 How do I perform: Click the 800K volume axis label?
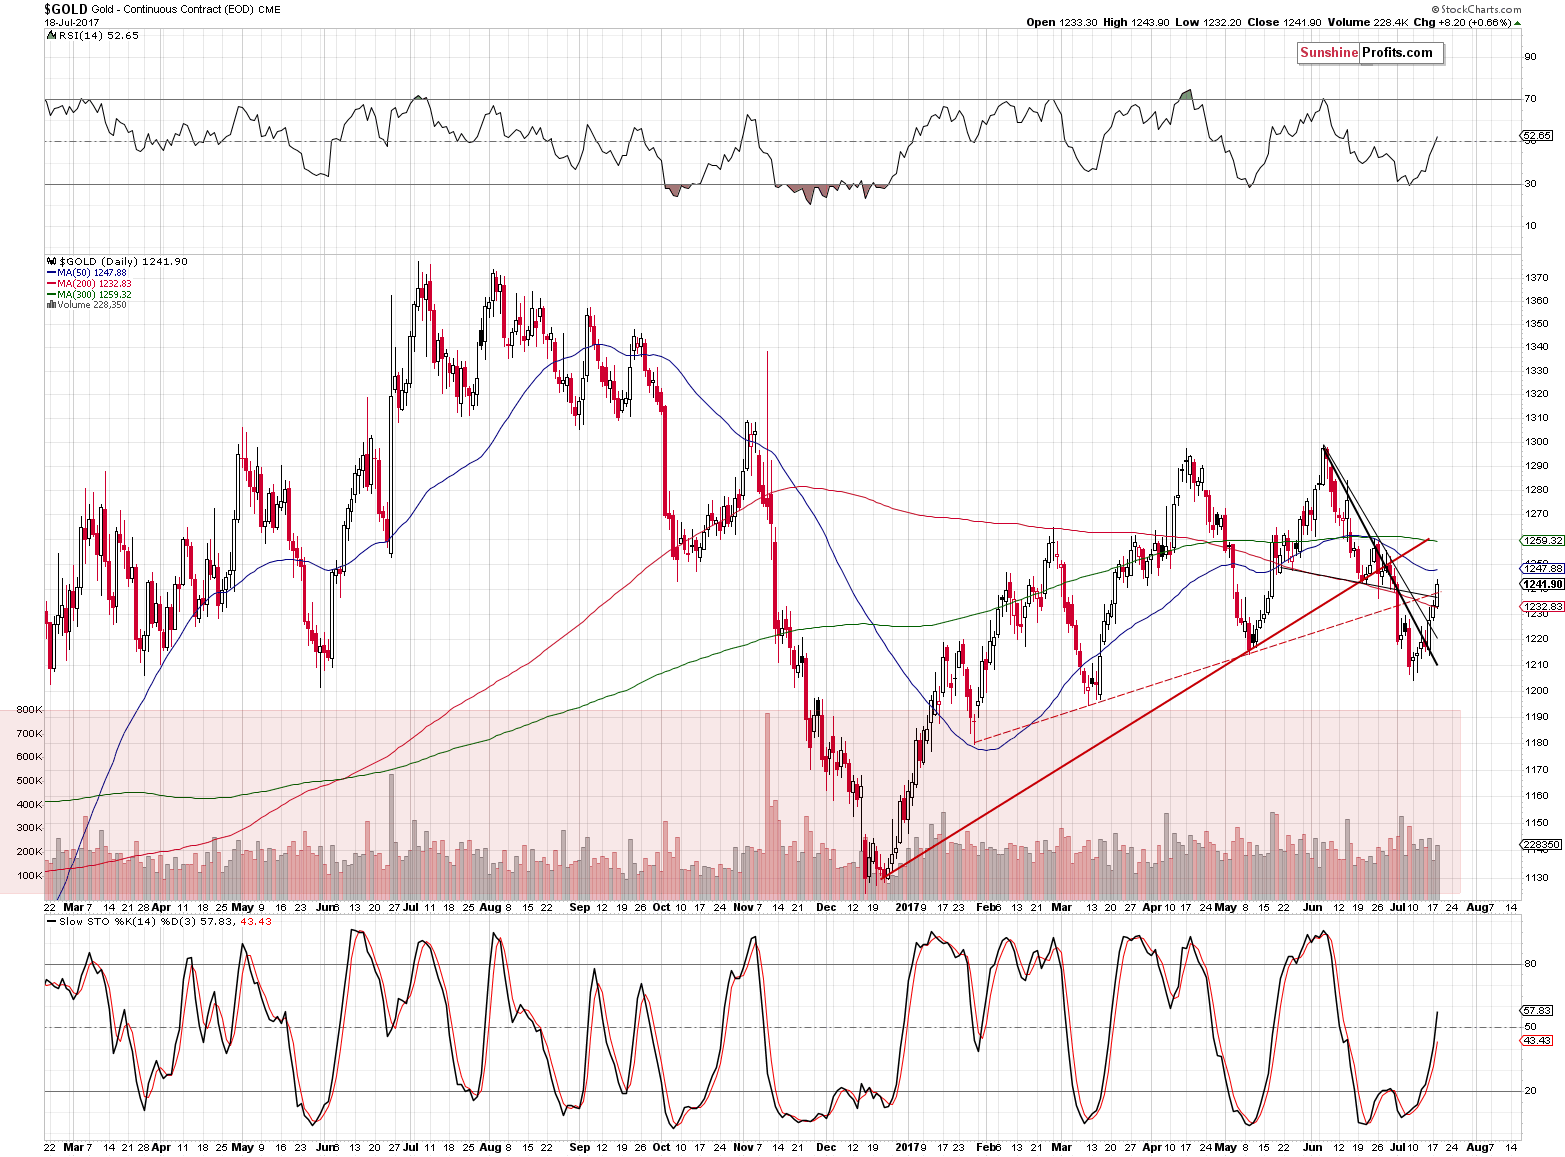[x=29, y=710]
